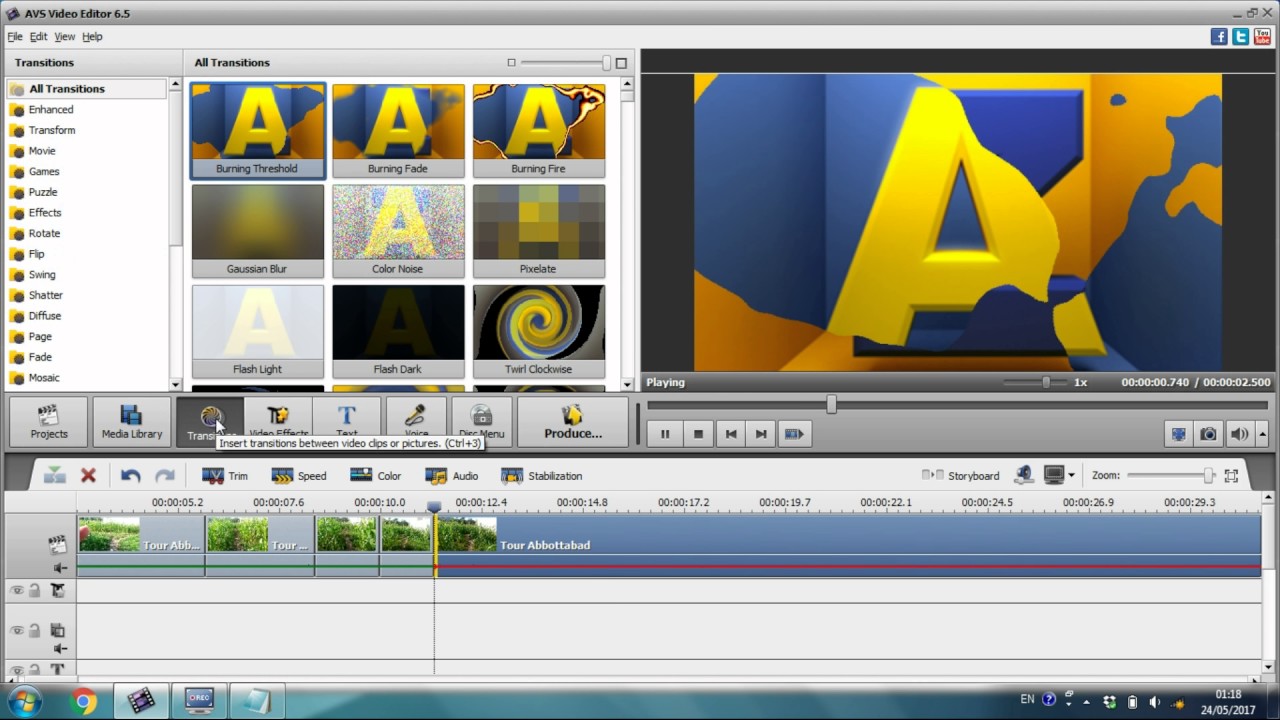This screenshot has height=720, width=1280.
Task: Open the Disc Menu panel
Action: click(481, 422)
